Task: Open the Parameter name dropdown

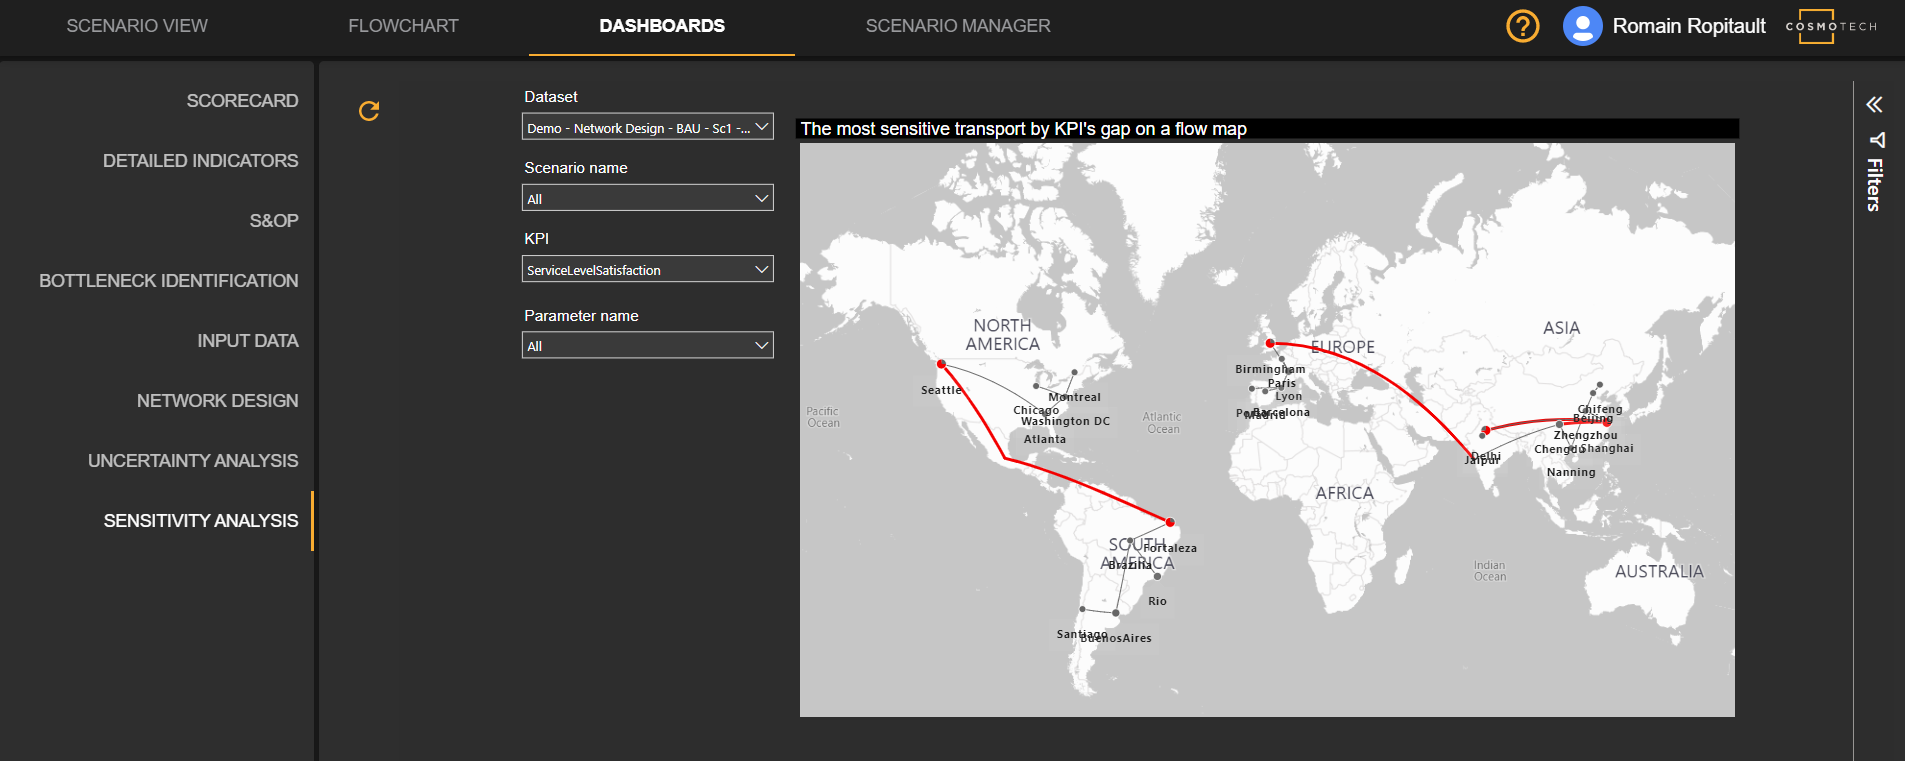Action: (x=647, y=345)
